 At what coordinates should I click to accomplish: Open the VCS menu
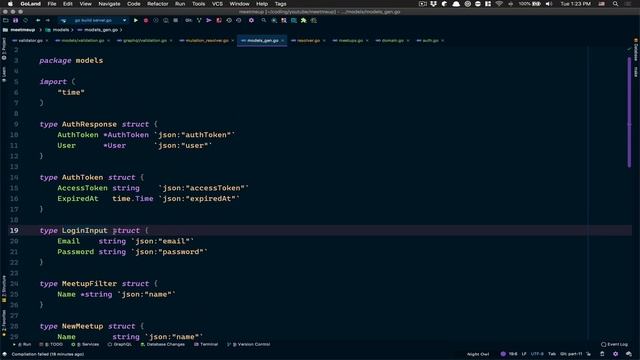pyautogui.click(x=217, y=4)
